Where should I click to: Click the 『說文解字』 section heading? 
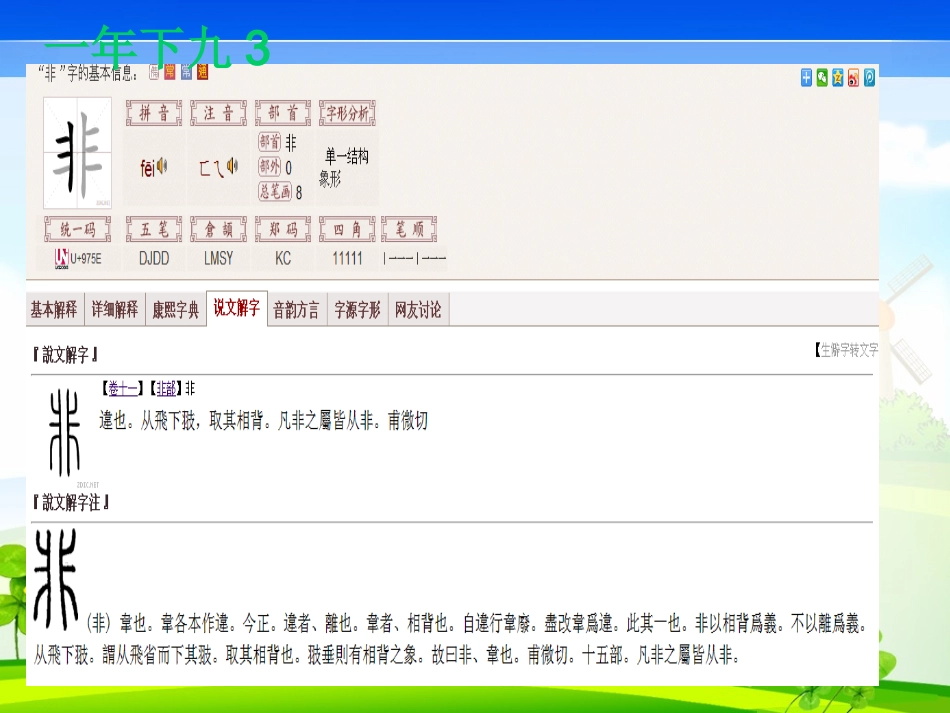tap(65, 355)
